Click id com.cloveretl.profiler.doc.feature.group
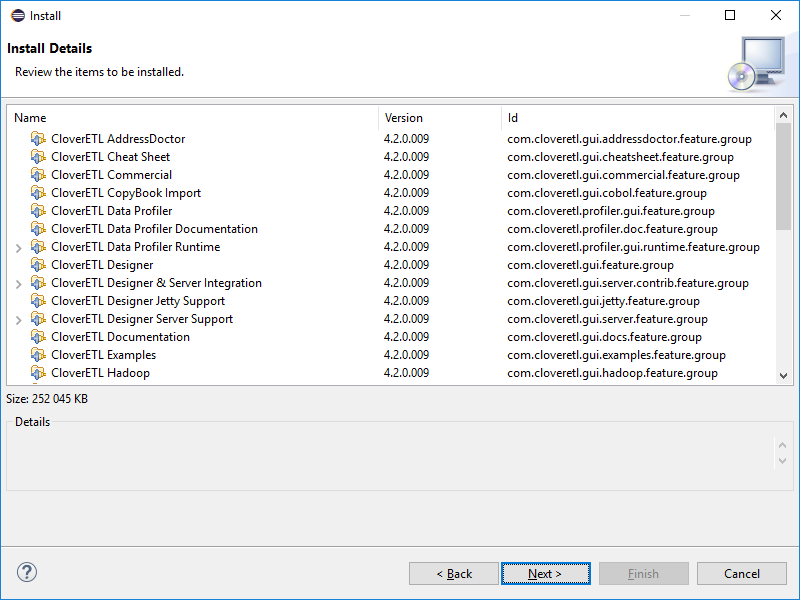This screenshot has height=600, width=800. tap(612, 229)
